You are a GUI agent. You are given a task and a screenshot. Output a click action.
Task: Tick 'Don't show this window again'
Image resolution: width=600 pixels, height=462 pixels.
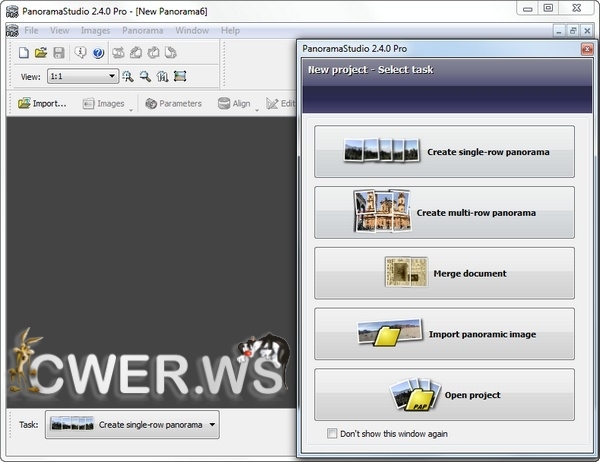tap(333, 434)
